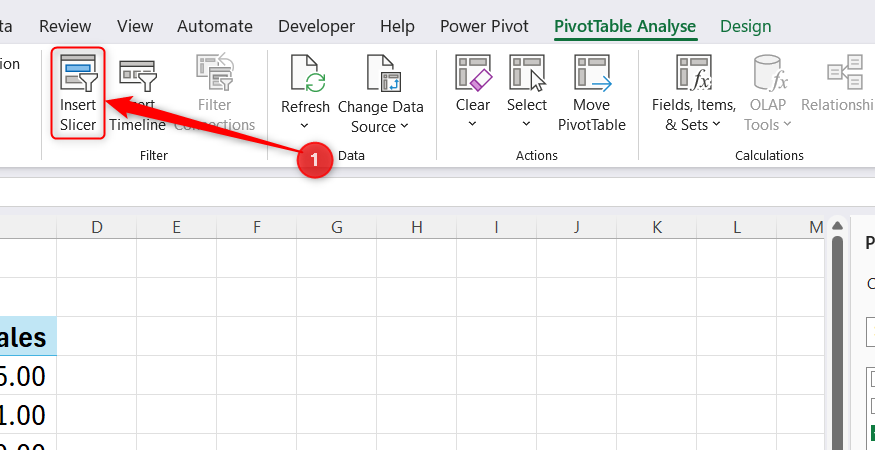Image resolution: width=875 pixels, height=450 pixels.
Task: Open the Developer tab
Action: coord(316,26)
